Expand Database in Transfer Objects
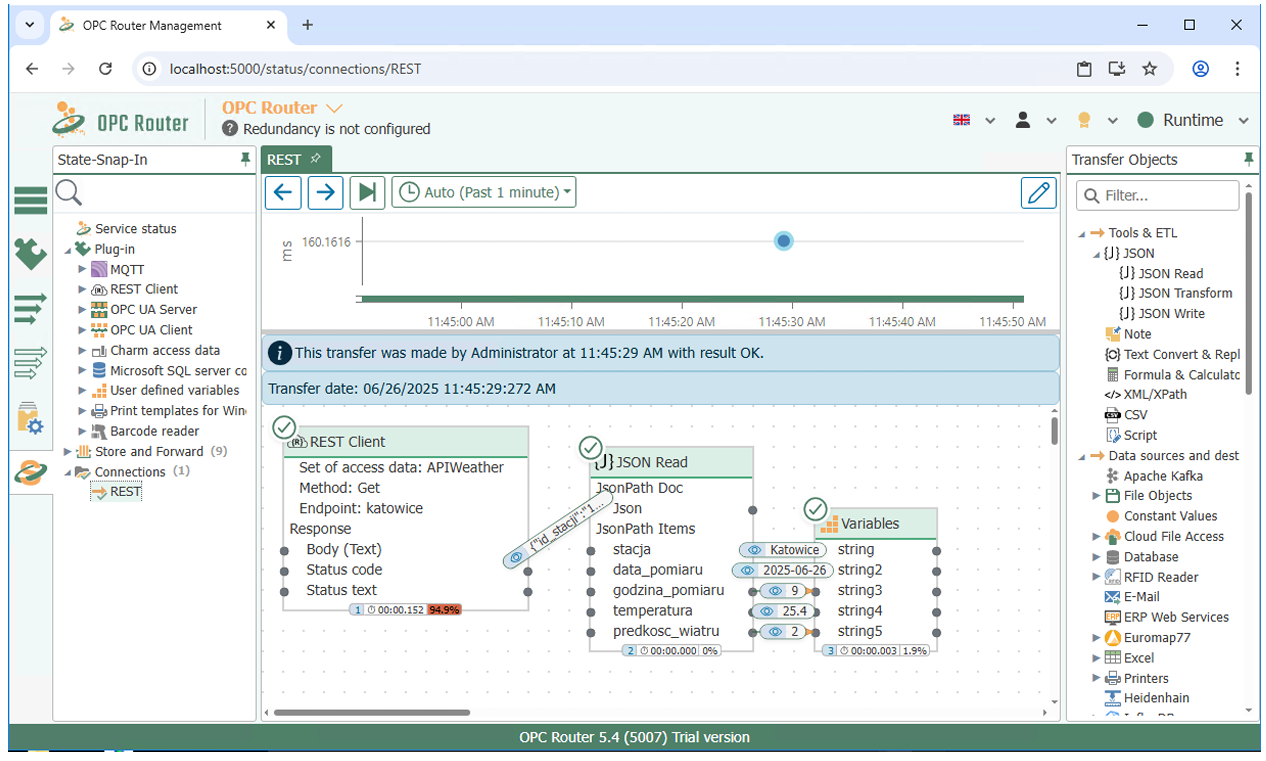 [1097, 557]
